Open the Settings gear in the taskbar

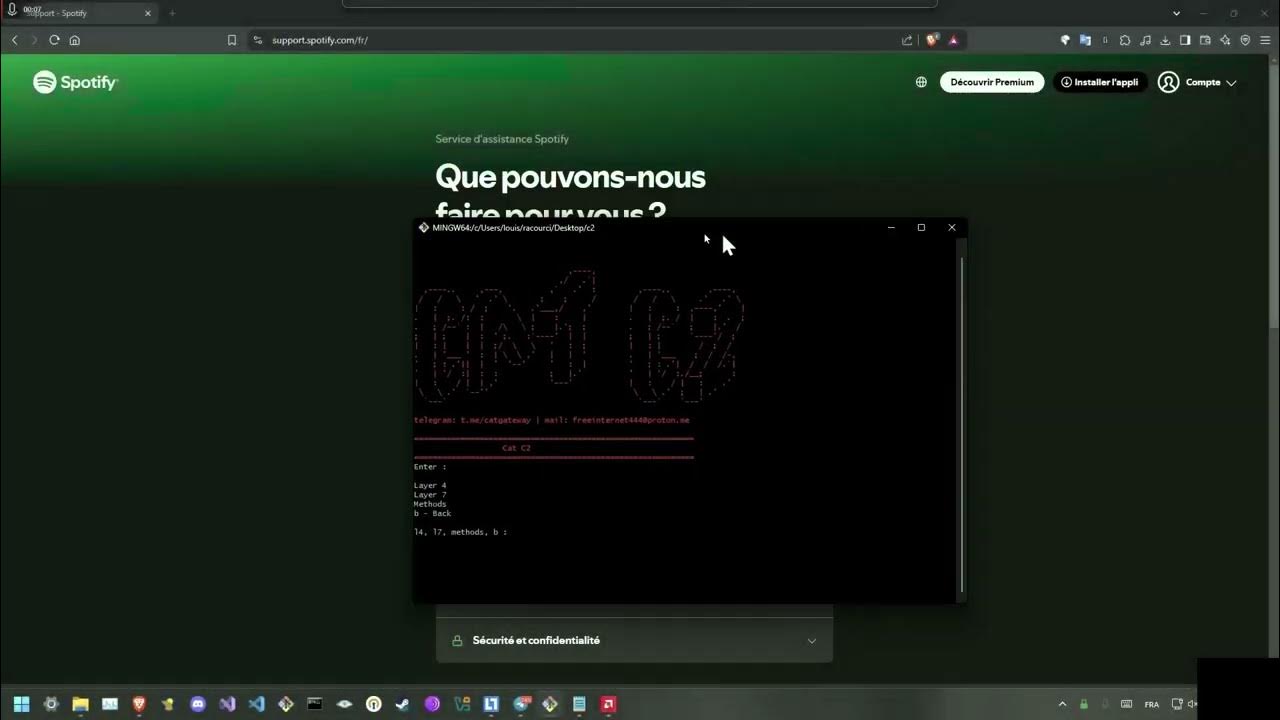tap(51, 704)
